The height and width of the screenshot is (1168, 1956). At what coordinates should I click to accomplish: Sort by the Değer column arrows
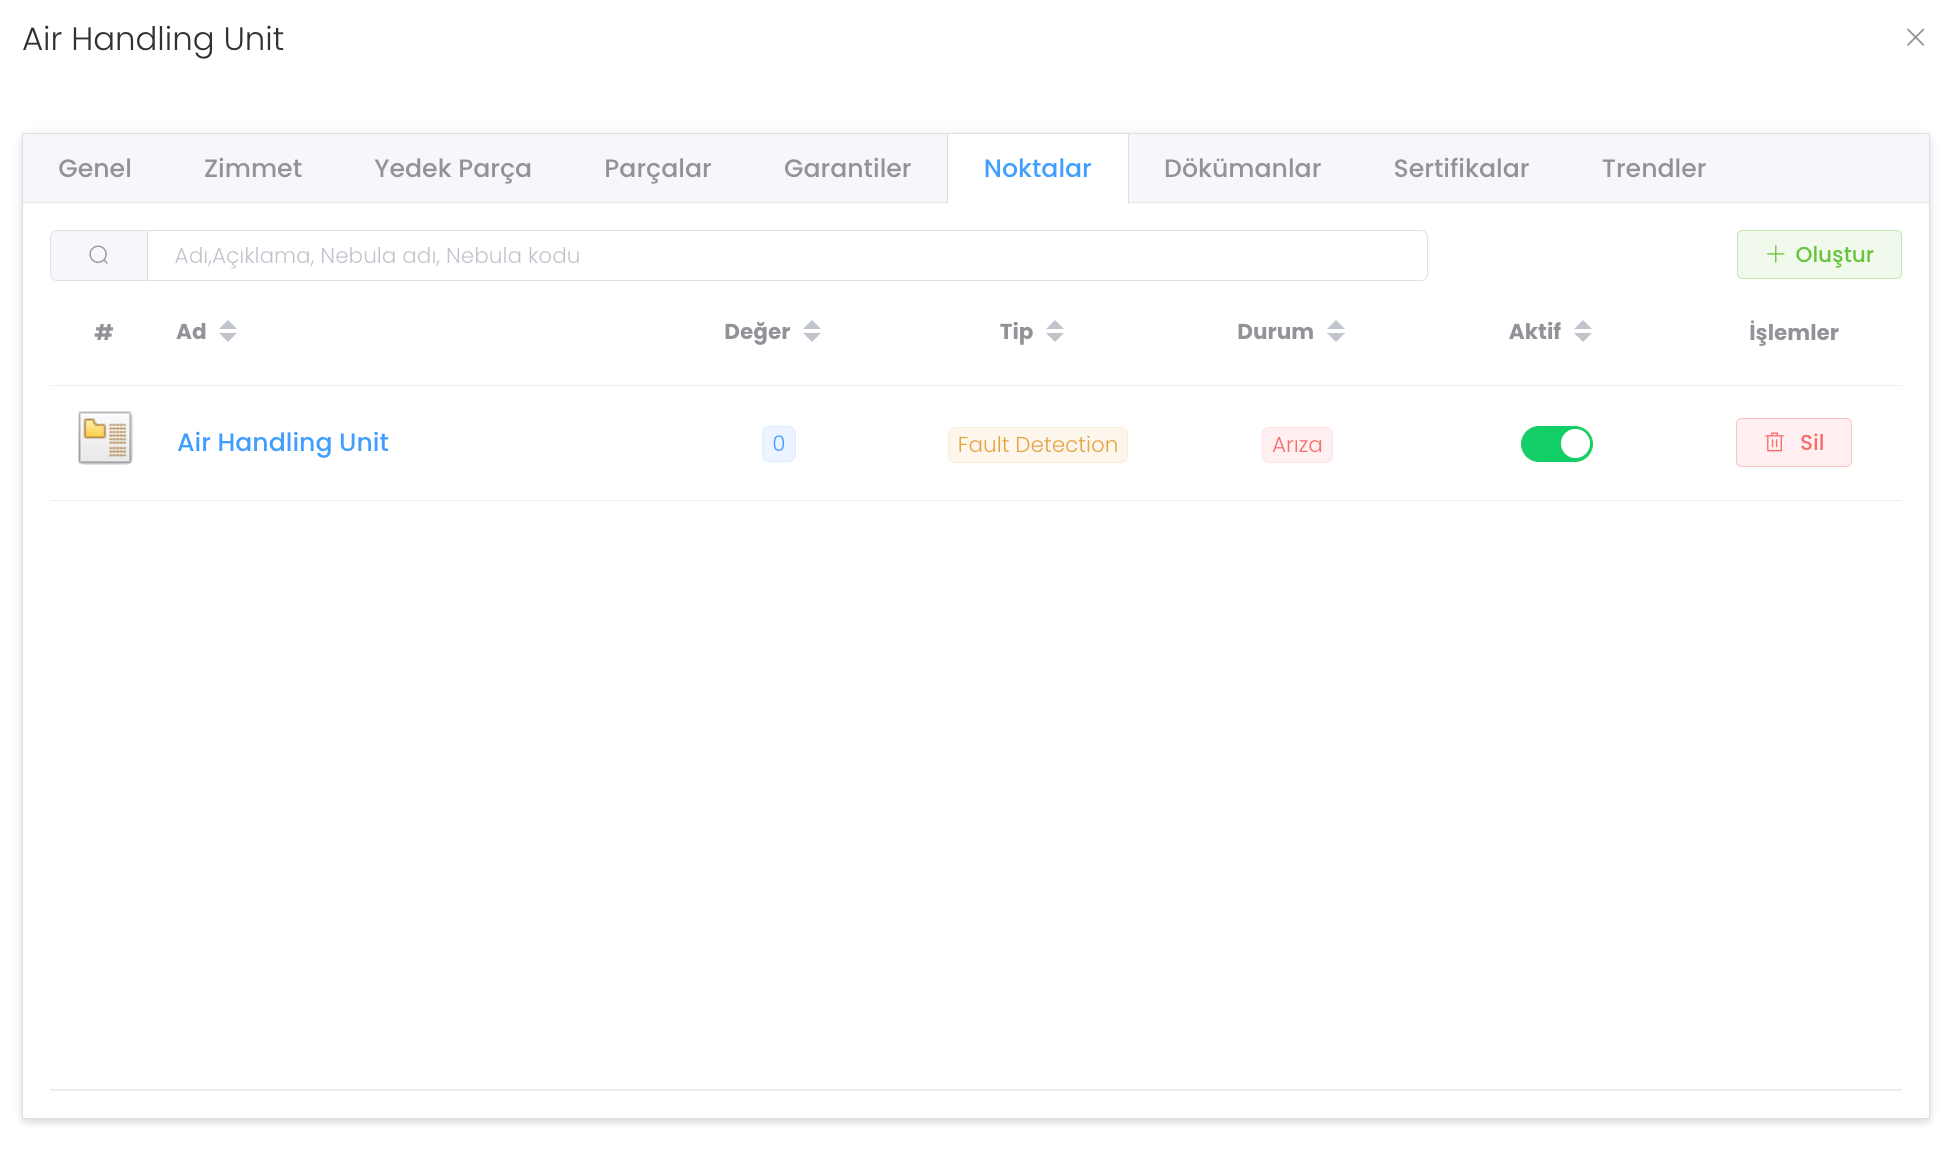click(812, 331)
